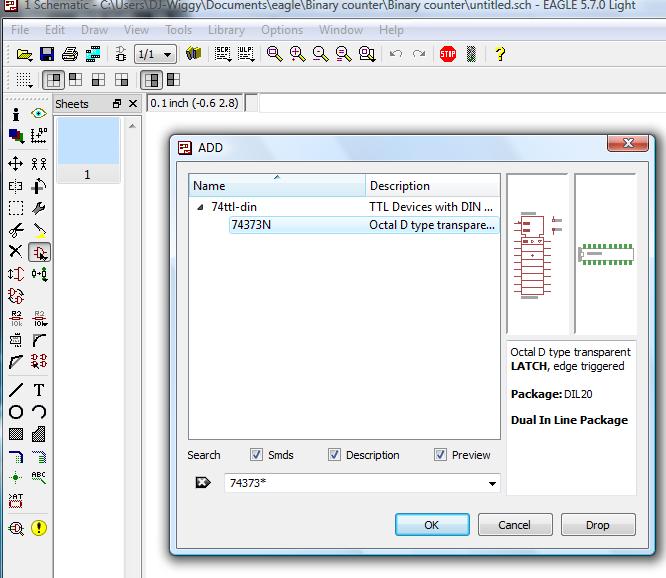Click the Redo arrow icon

(419, 54)
